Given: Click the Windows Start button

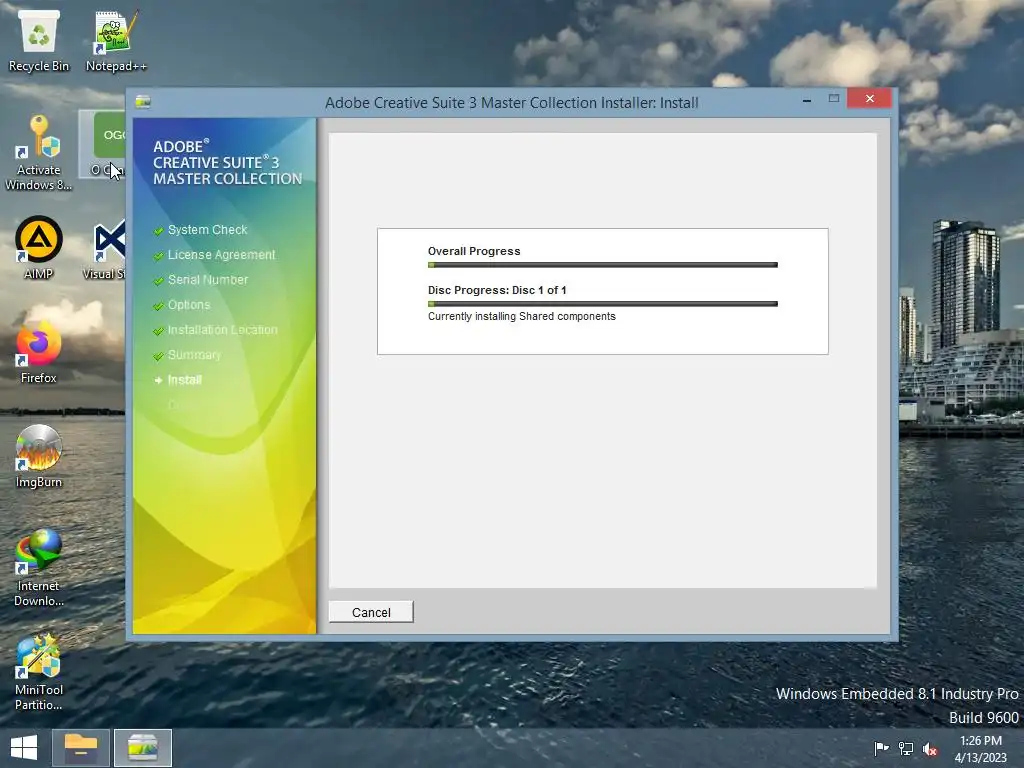Looking at the screenshot, I should tap(24, 748).
